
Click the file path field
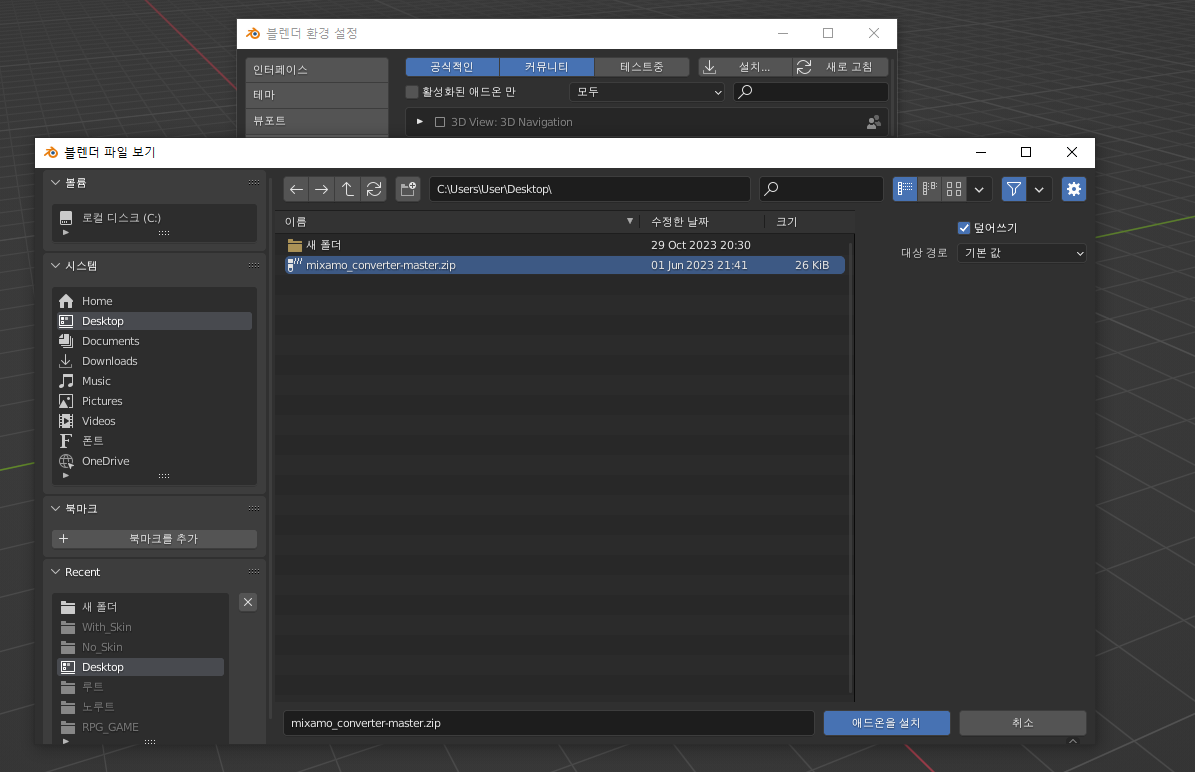[x=589, y=189]
